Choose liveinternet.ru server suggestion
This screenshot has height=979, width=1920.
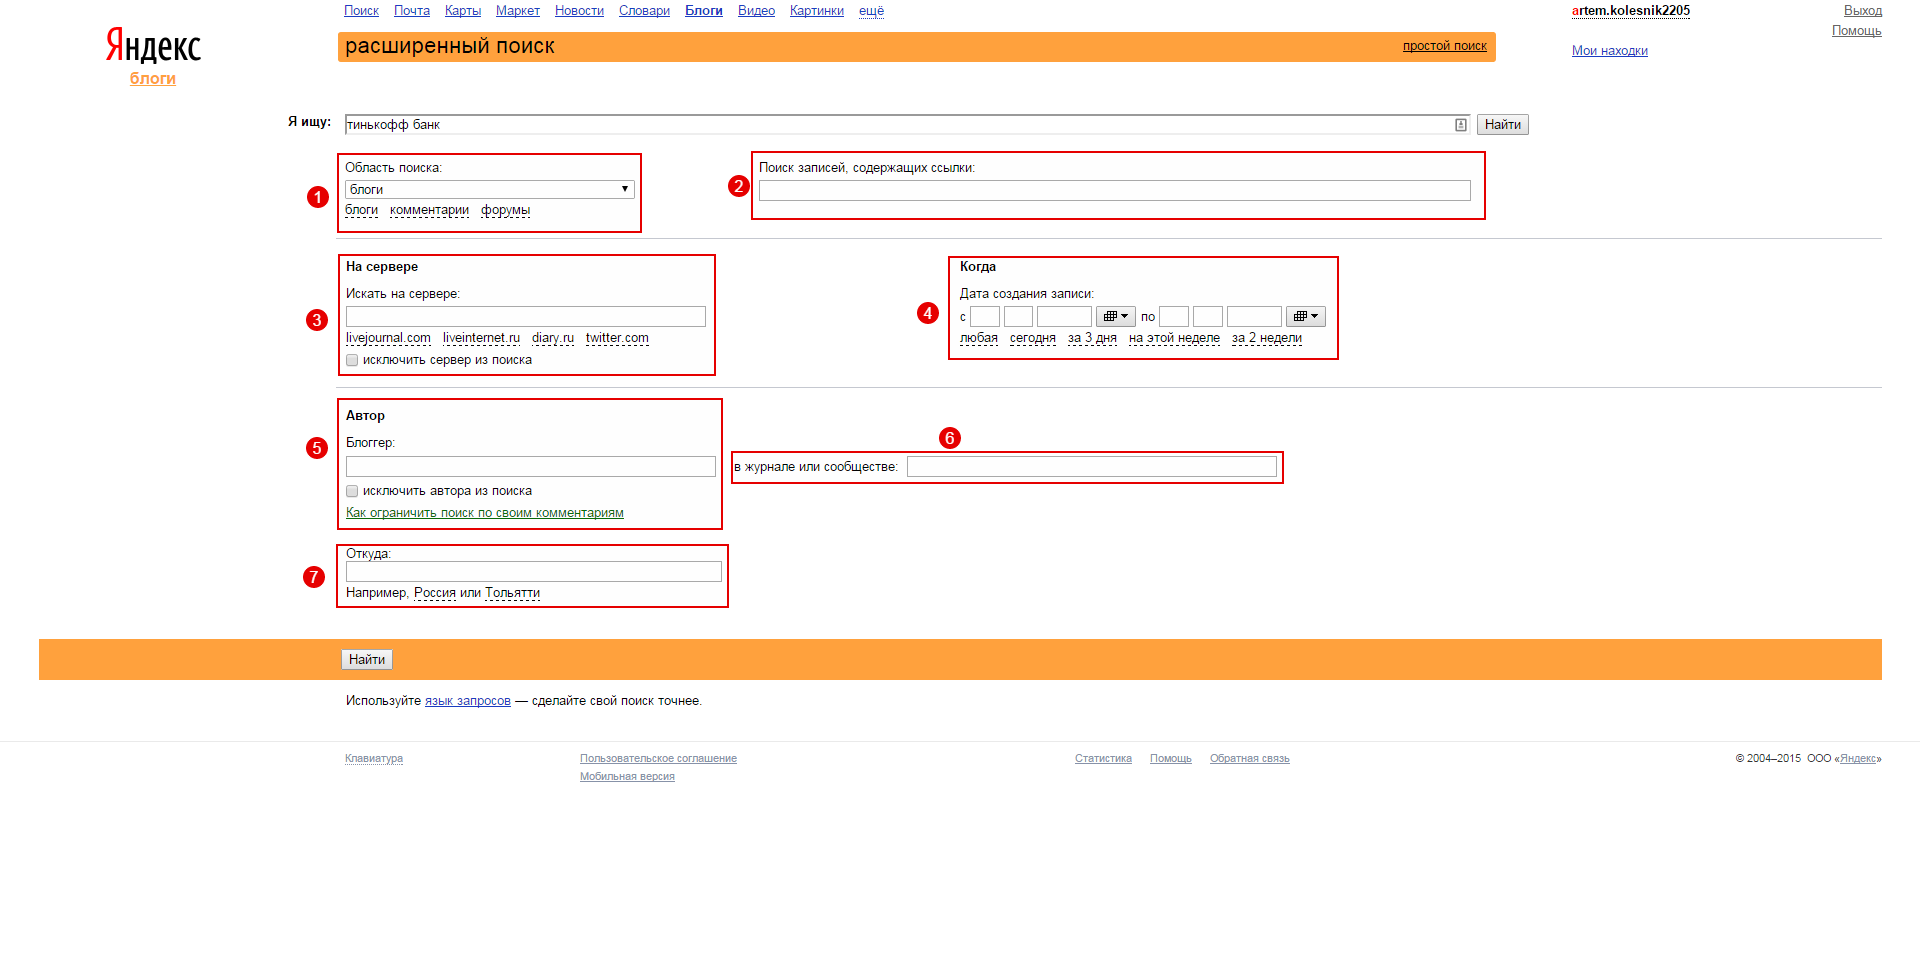481,338
